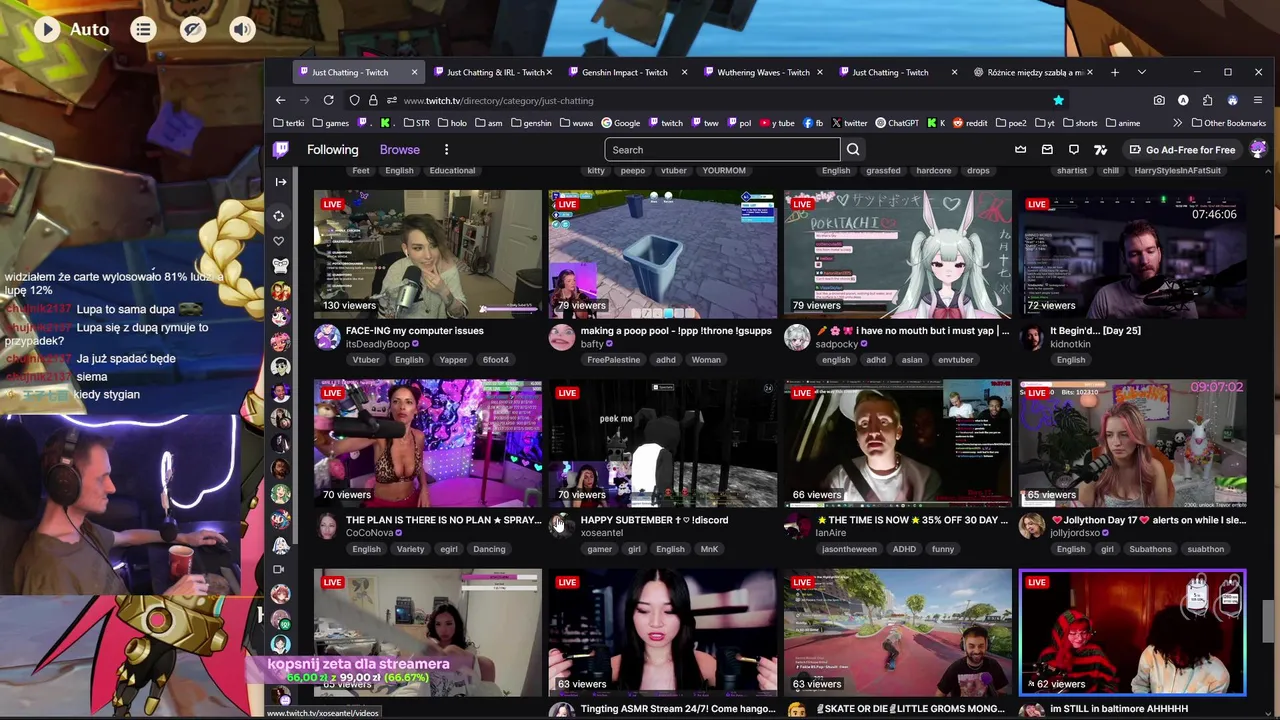
Task: Open the Firefox hamburger application menu
Action: 1257,100
